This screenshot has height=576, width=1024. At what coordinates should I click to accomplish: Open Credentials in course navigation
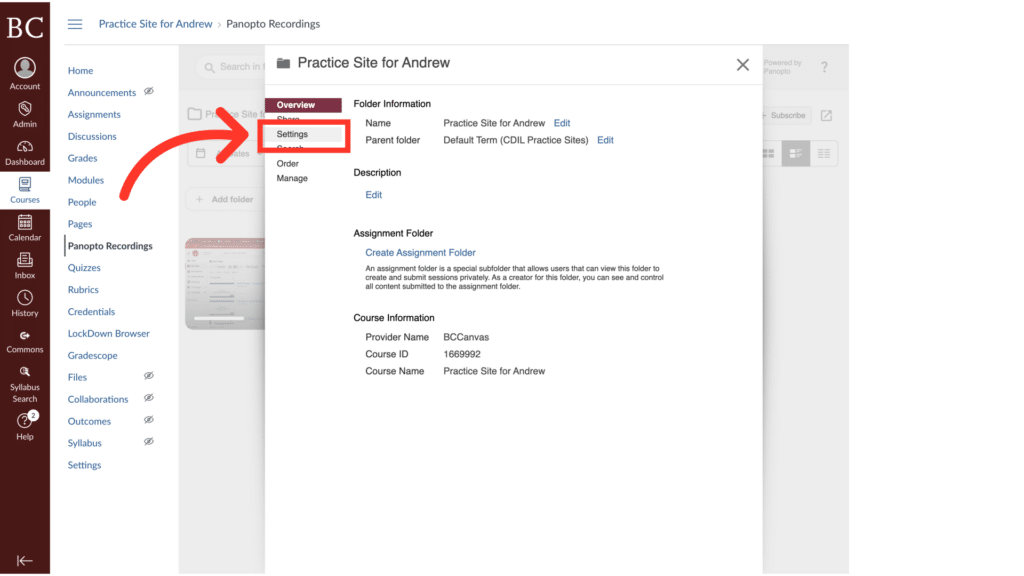coord(91,312)
